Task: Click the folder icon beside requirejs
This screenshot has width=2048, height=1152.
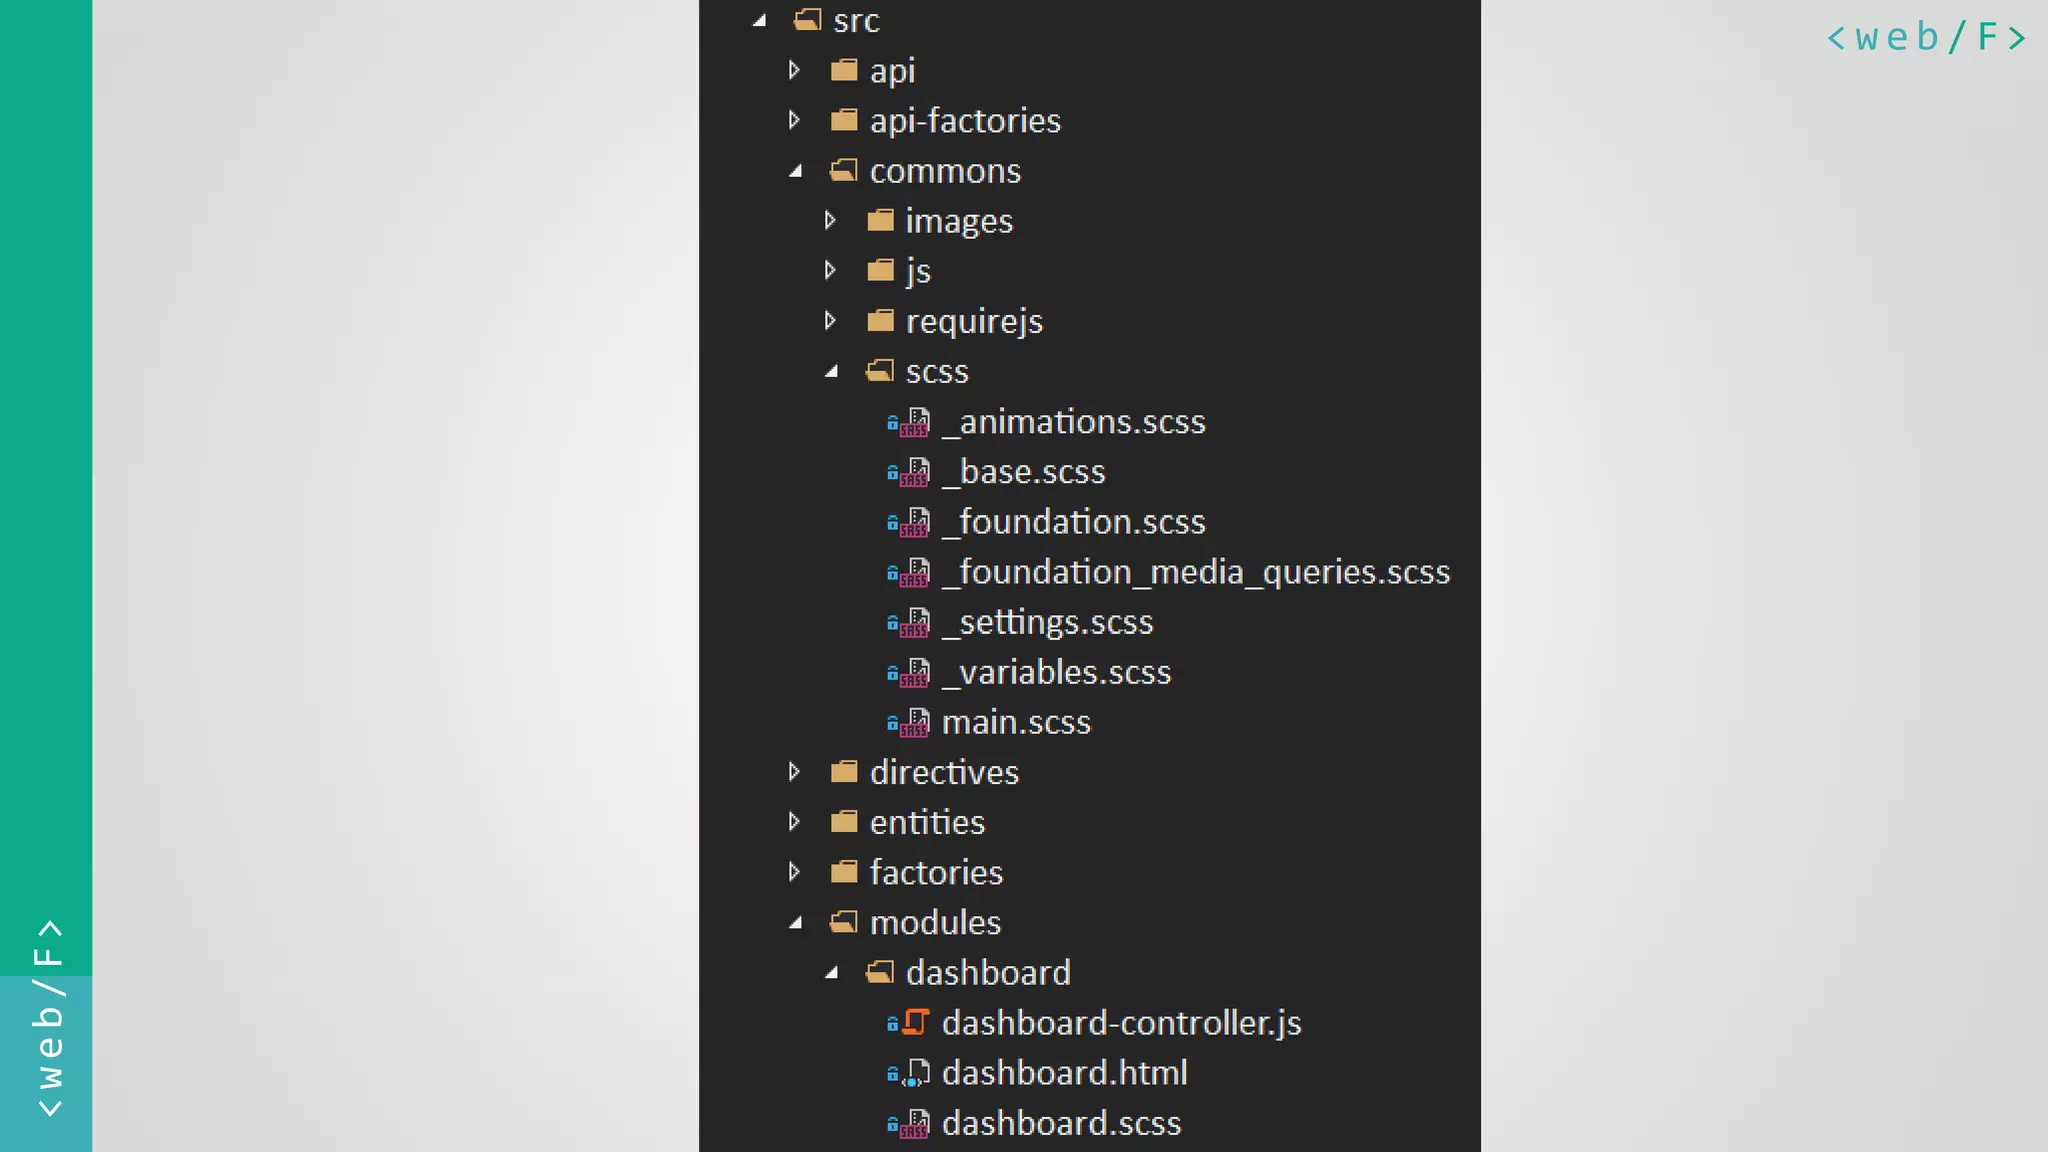Action: point(880,321)
